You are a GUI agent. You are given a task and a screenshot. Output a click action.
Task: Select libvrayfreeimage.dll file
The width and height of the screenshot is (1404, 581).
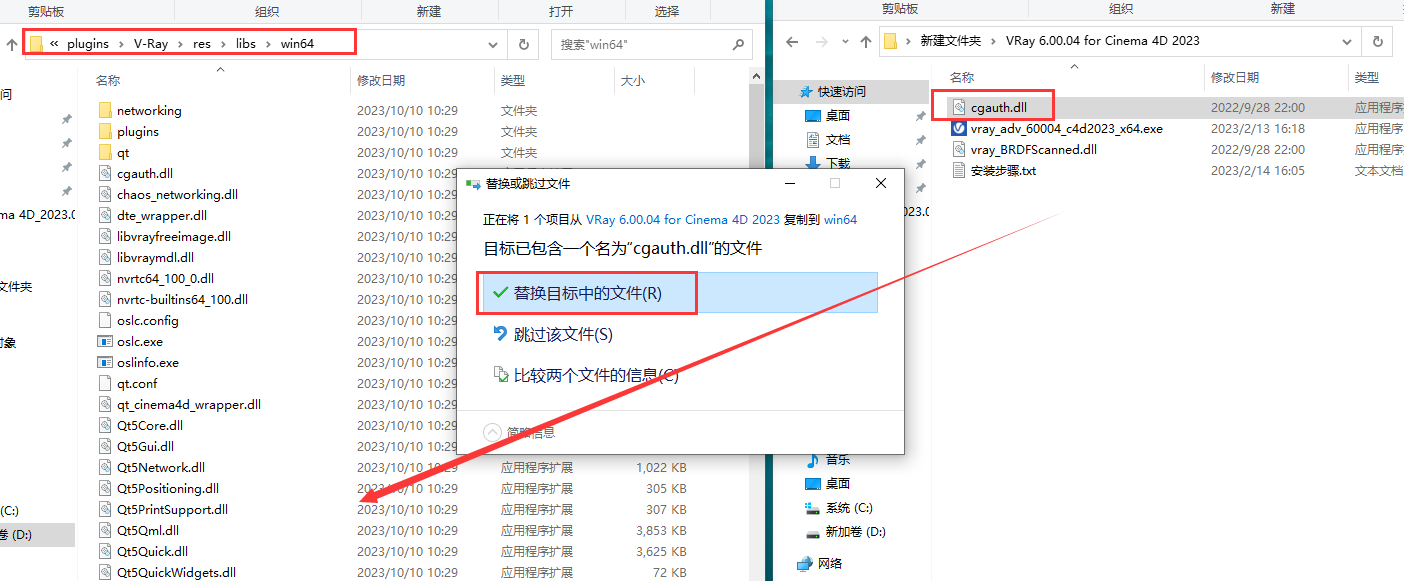click(174, 236)
